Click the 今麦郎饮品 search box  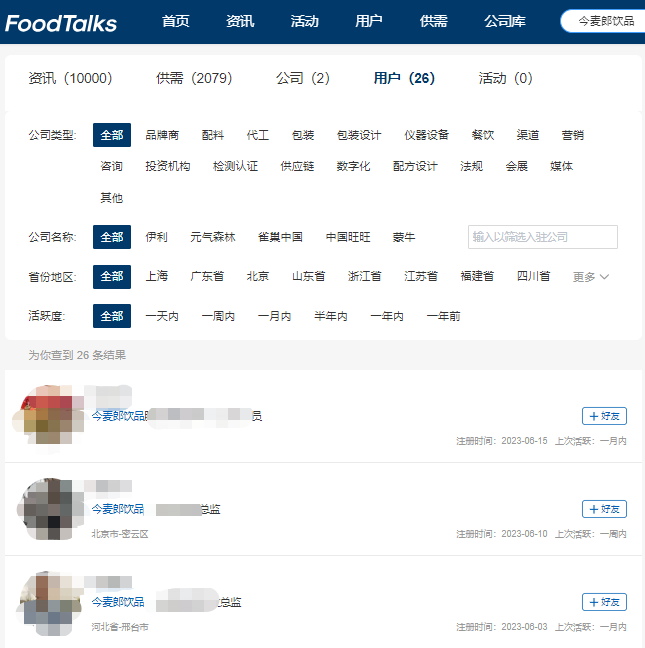(603, 21)
